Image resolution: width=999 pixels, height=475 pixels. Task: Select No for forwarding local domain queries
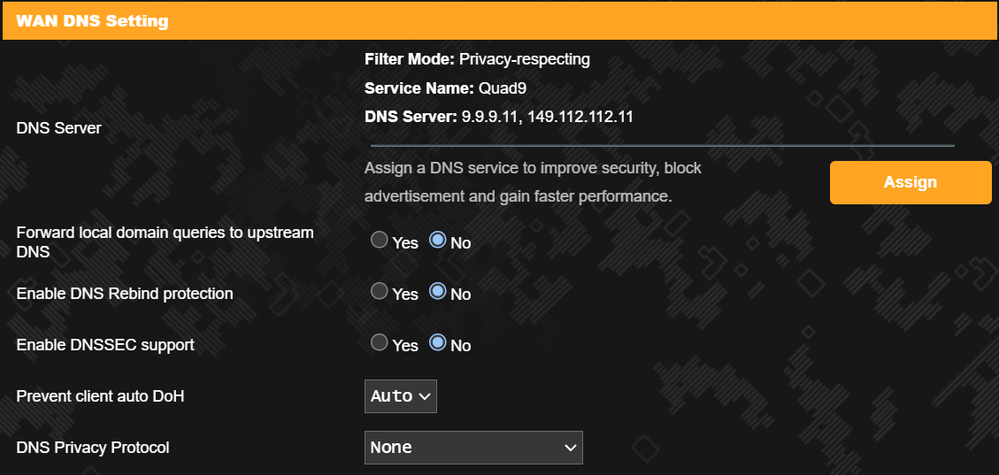(x=437, y=241)
